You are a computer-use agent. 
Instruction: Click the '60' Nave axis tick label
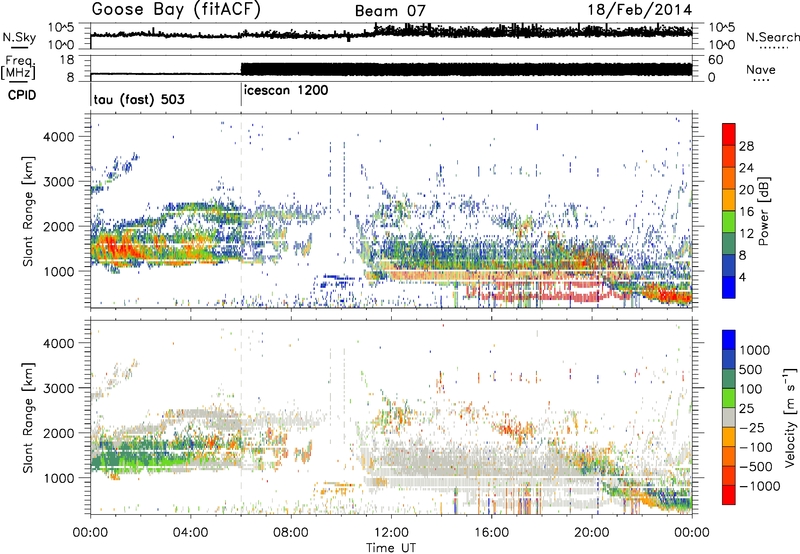pyautogui.click(x=716, y=60)
